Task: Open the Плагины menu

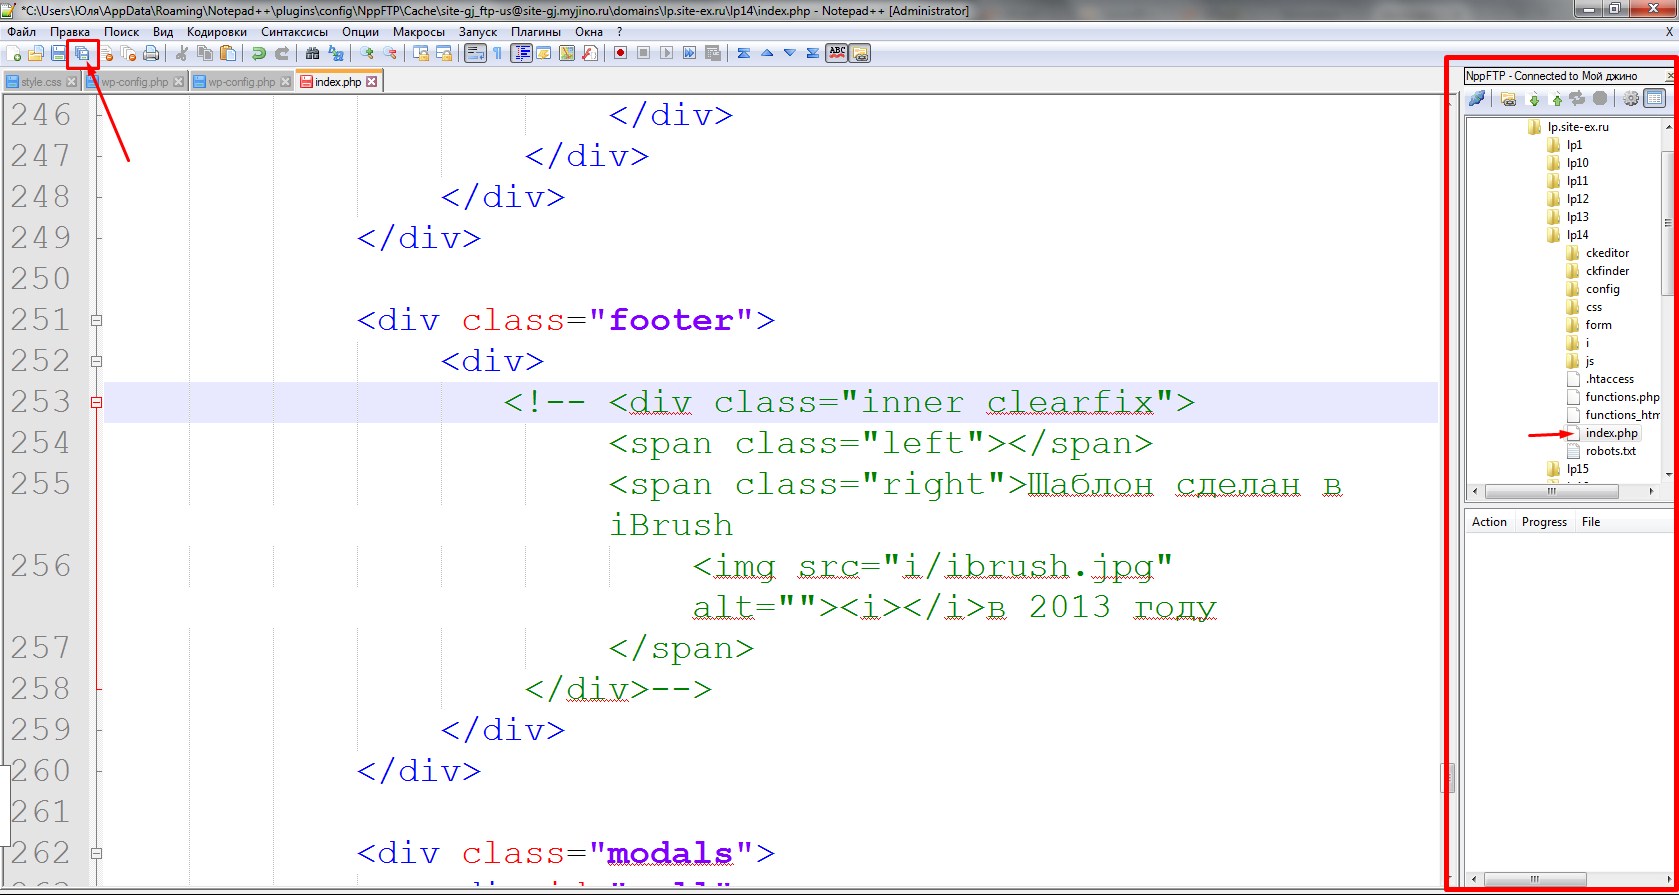Action: [x=536, y=32]
